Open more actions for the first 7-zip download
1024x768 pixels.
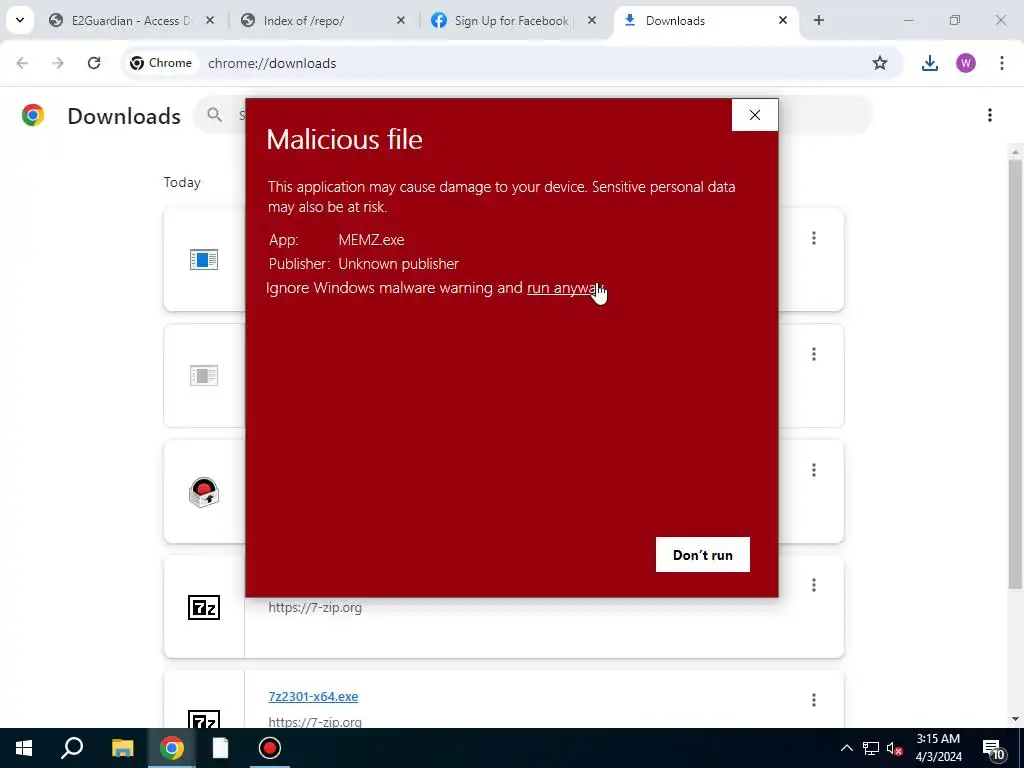click(814, 585)
